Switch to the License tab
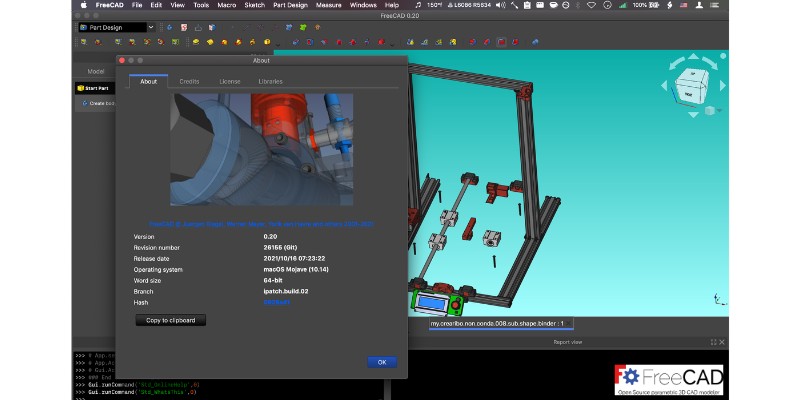 230,82
